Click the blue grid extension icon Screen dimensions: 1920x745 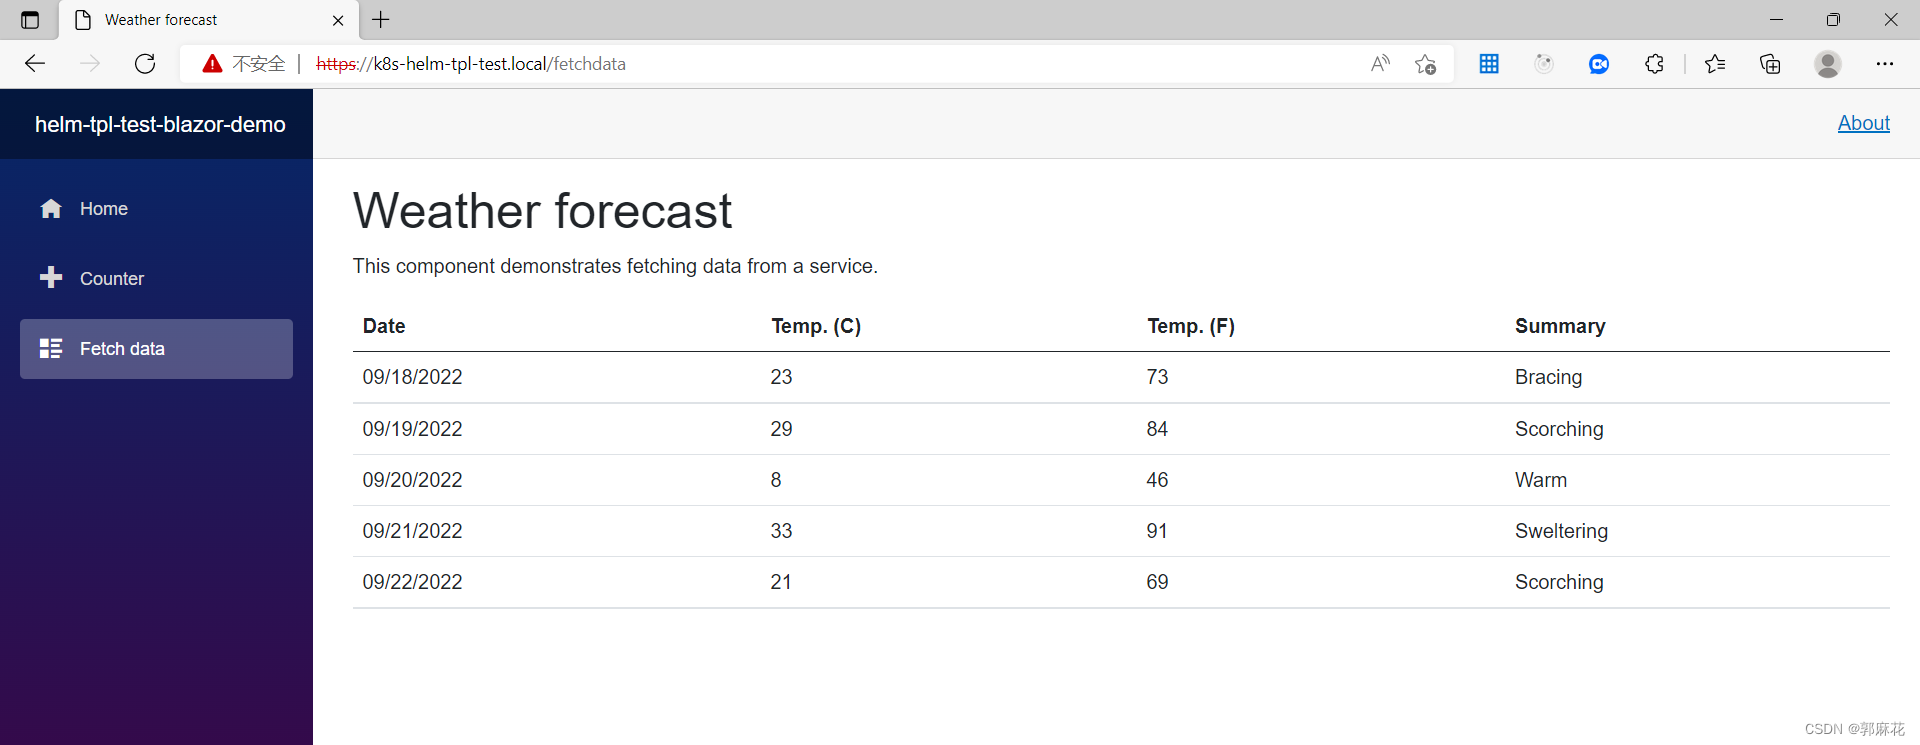coord(1489,64)
